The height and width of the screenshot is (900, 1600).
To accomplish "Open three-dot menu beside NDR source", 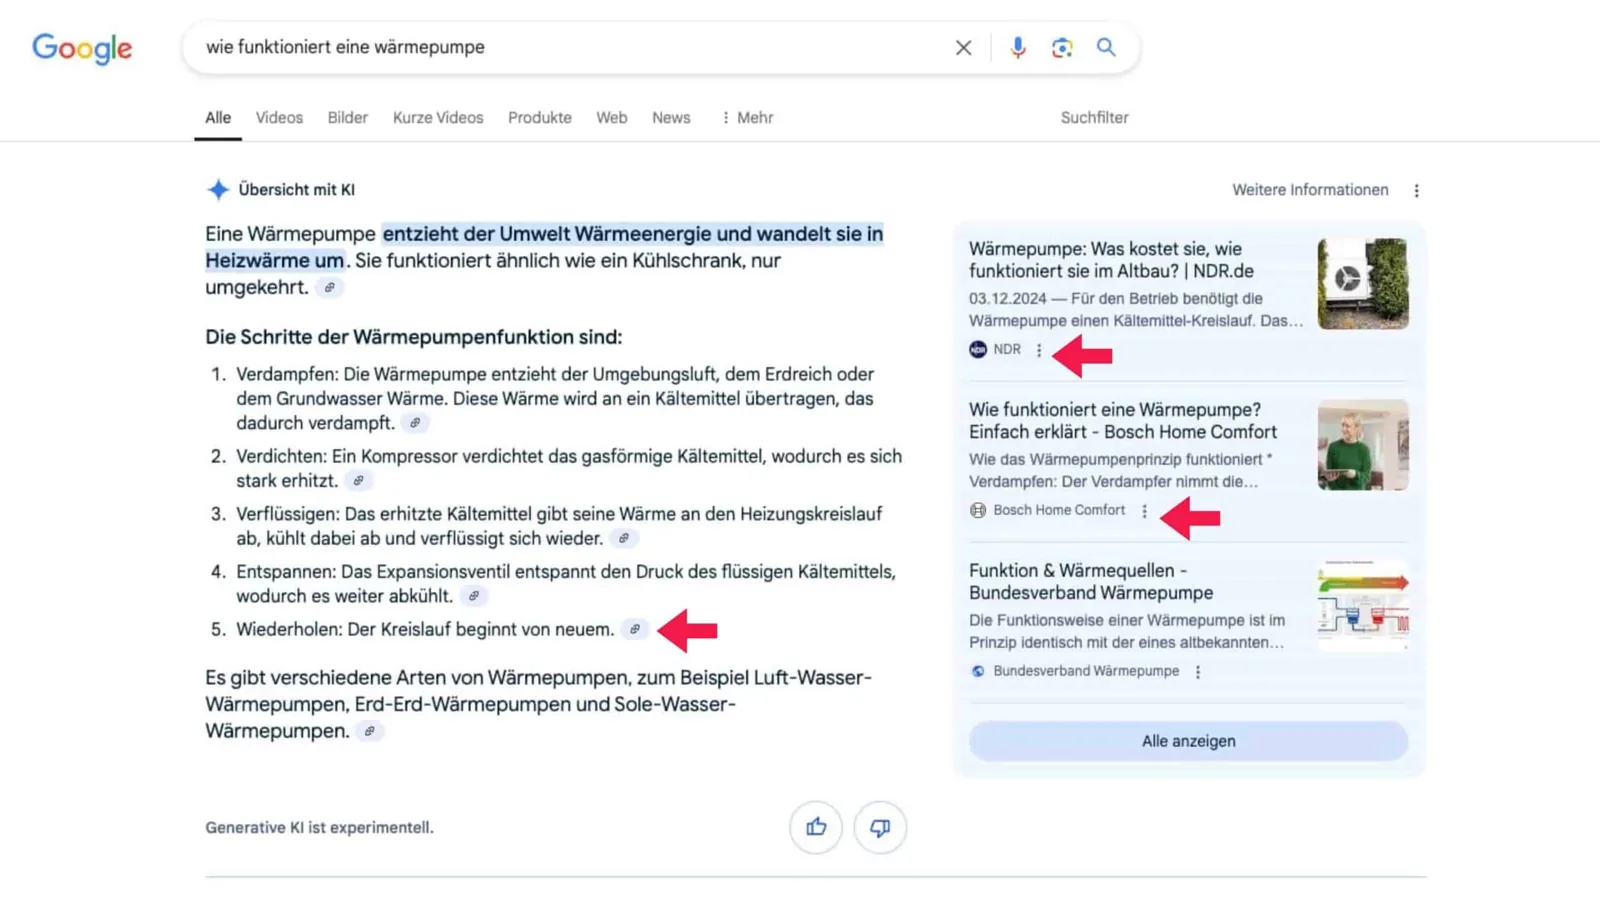I will [1039, 350].
